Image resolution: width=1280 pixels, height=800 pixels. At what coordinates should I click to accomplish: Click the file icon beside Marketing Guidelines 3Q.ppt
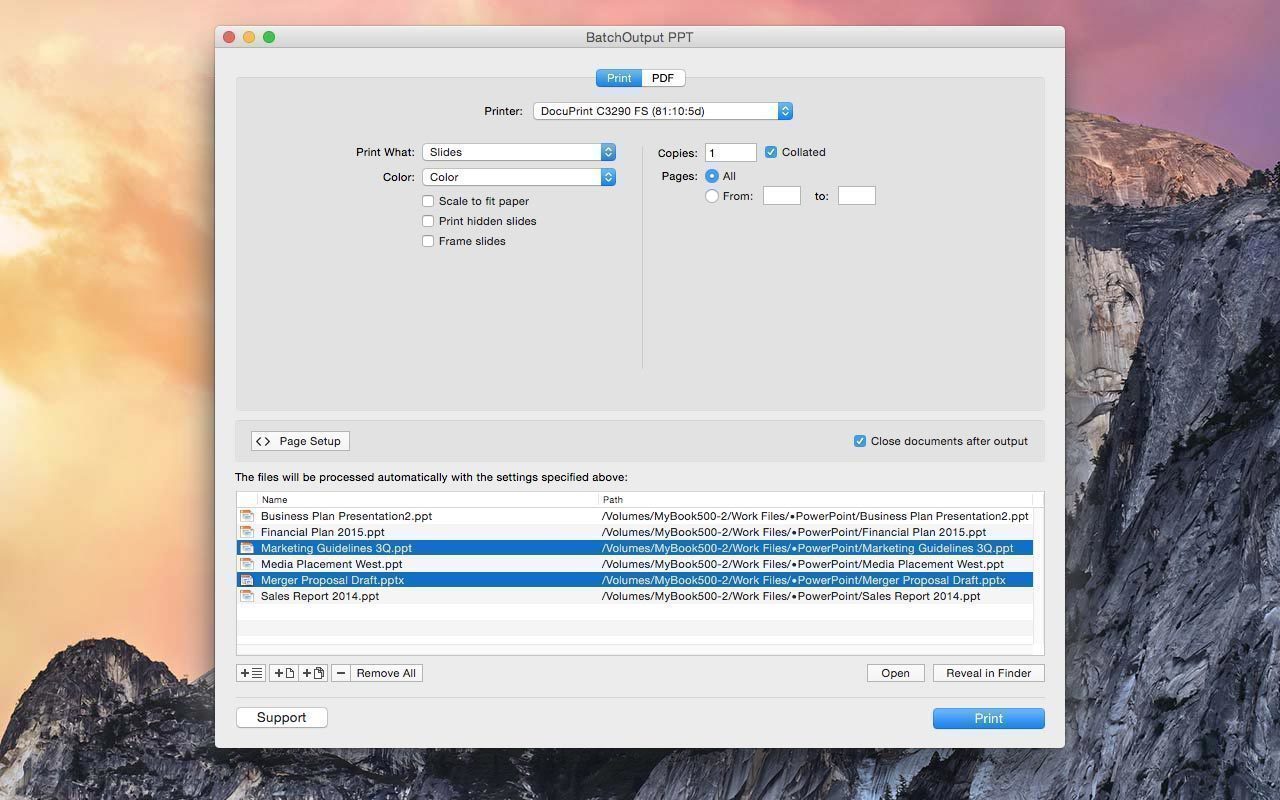click(x=247, y=548)
